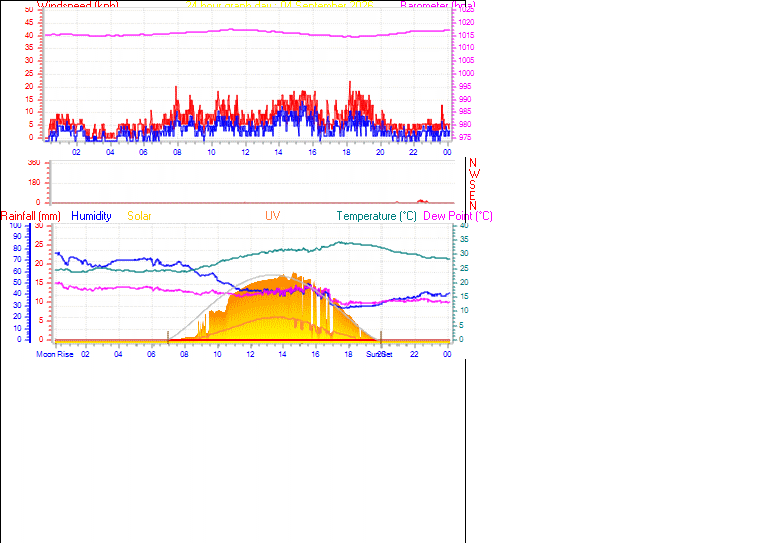
Task: Click the Barometer (hpa) axis label
Action: coord(438,5)
